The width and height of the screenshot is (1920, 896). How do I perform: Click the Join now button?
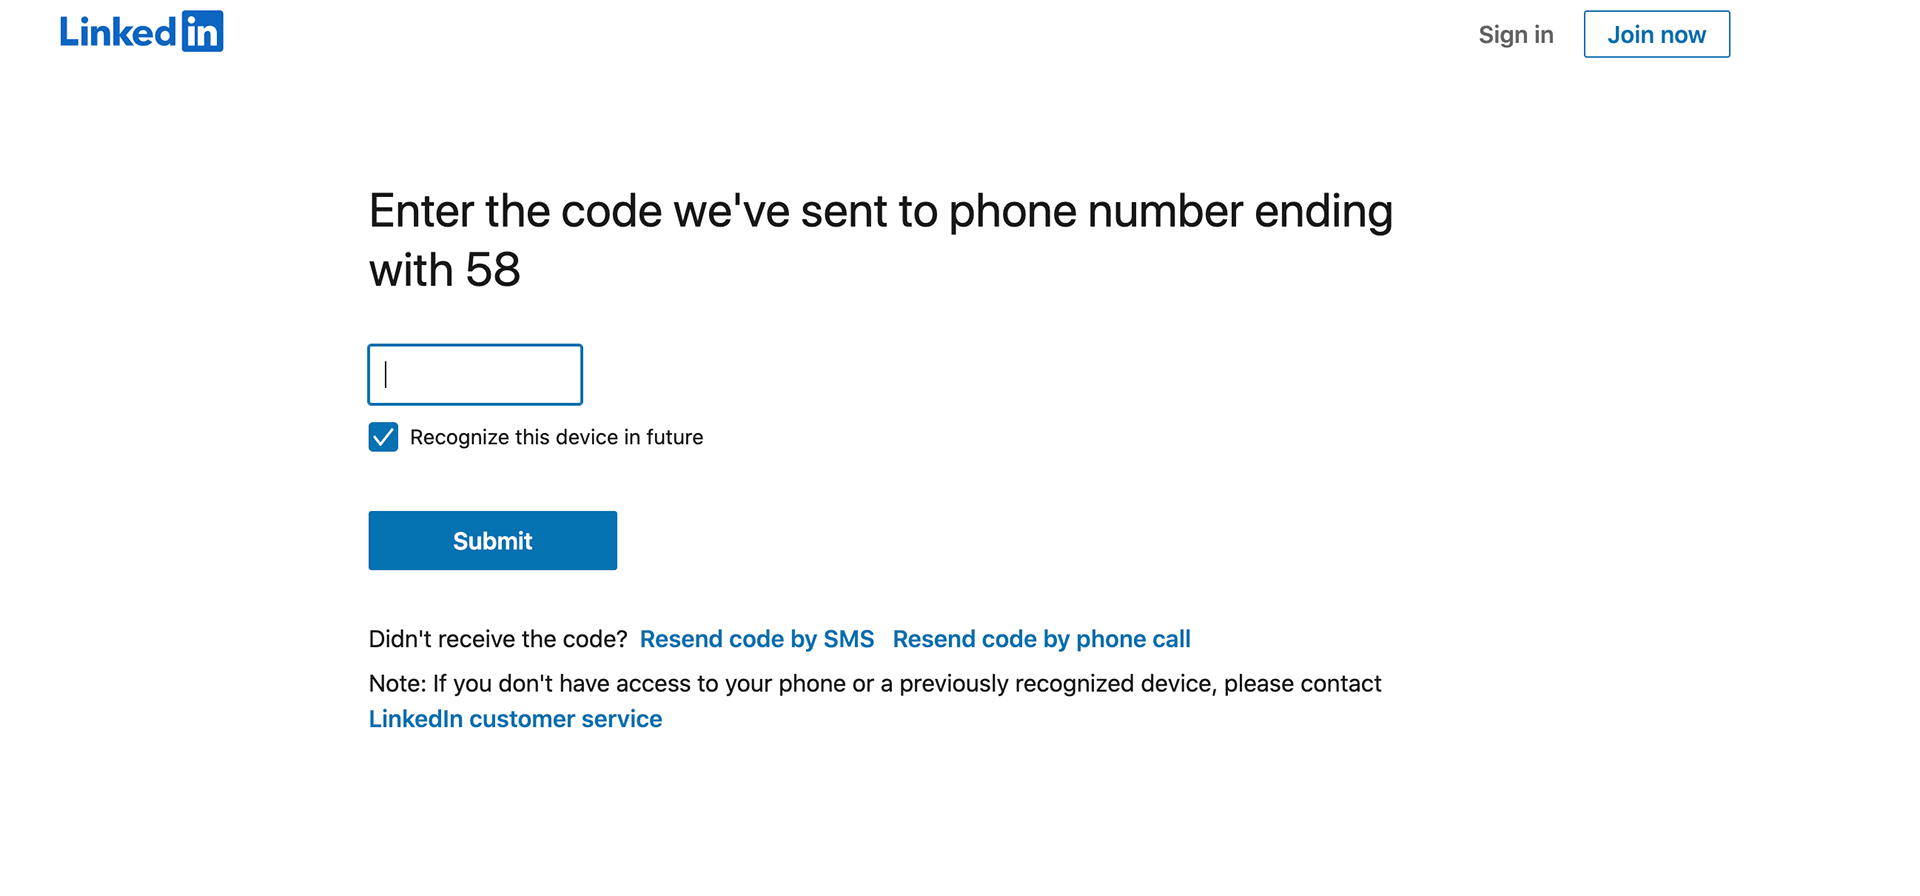[x=1656, y=34]
